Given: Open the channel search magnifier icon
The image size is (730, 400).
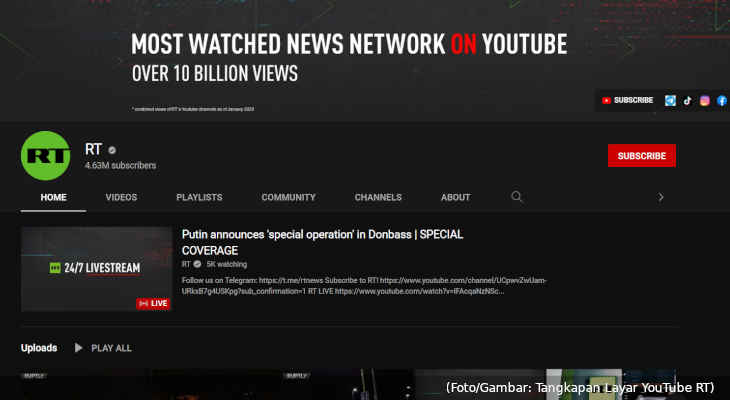Looking at the screenshot, I should pos(517,197).
